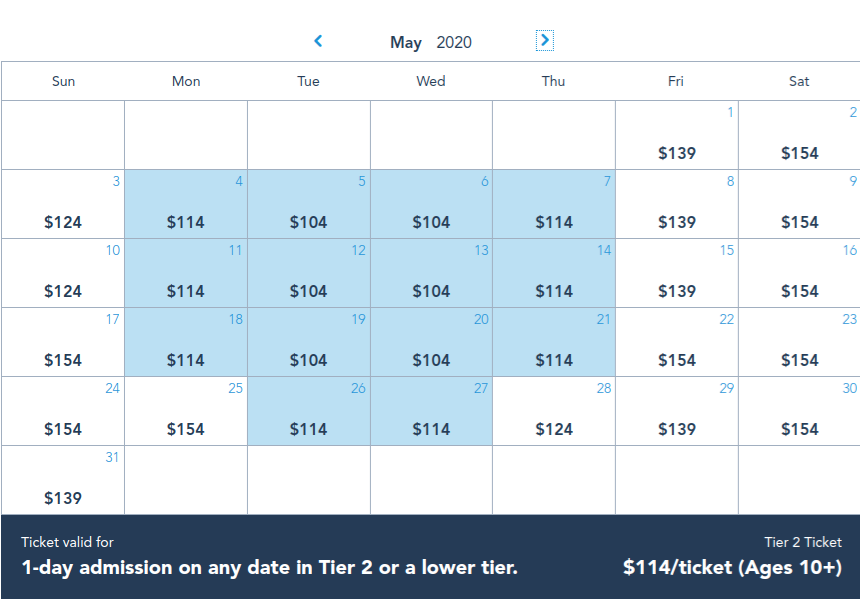Choose Sunday May 17 at $154
Viewport: 860px width, 601px height.
point(63,342)
